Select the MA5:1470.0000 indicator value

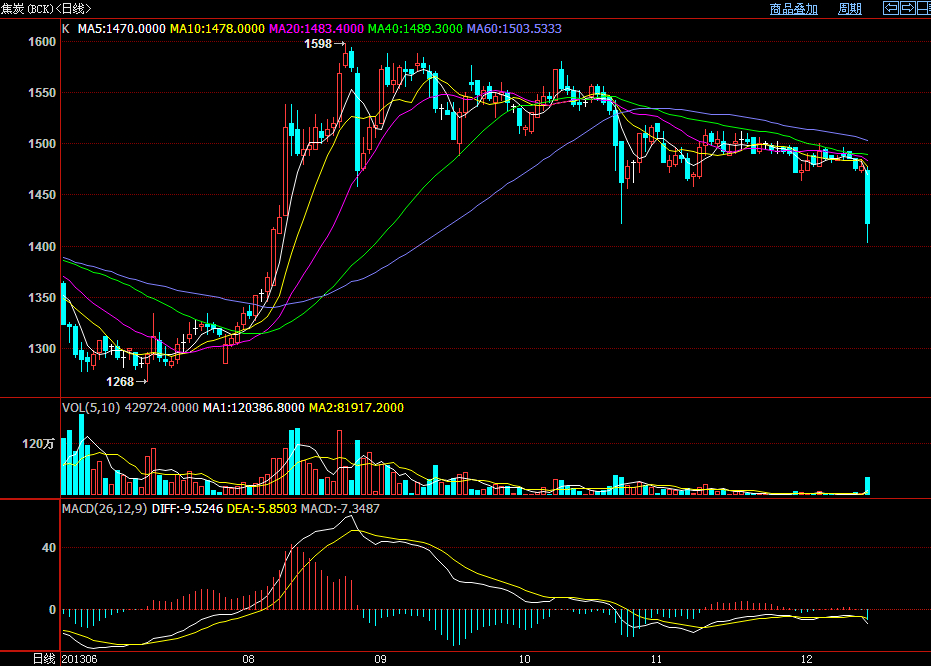tap(122, 28)
